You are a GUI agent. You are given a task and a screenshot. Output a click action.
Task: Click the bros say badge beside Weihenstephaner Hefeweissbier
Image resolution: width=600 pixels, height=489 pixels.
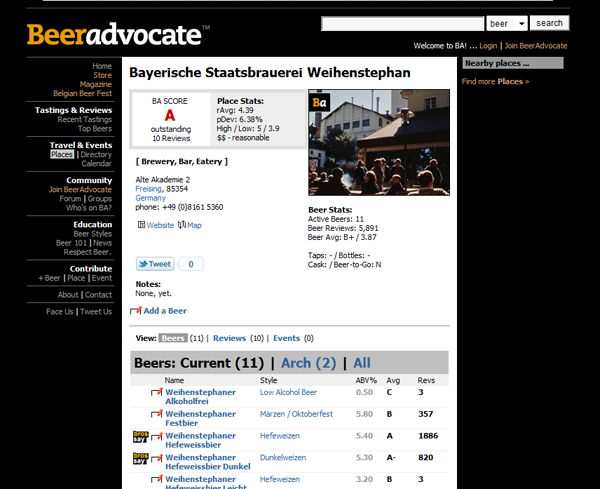140,437
